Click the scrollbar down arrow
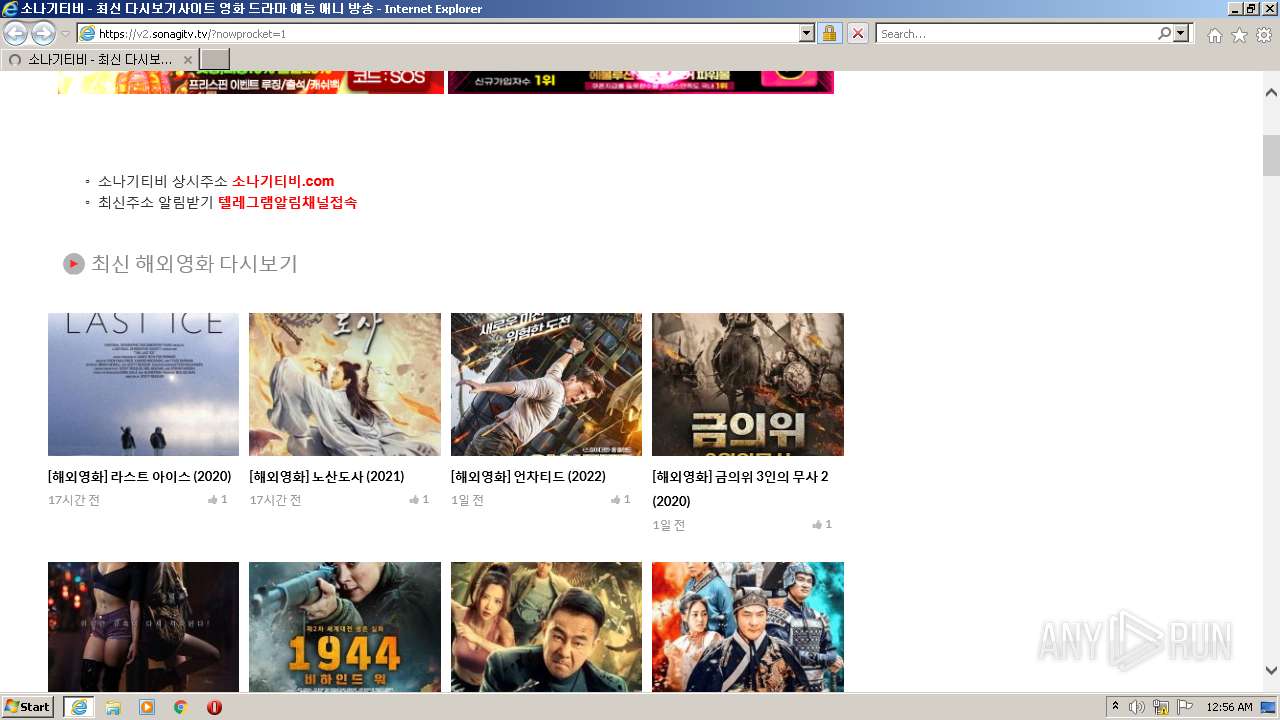 [x=1271, y=671]
